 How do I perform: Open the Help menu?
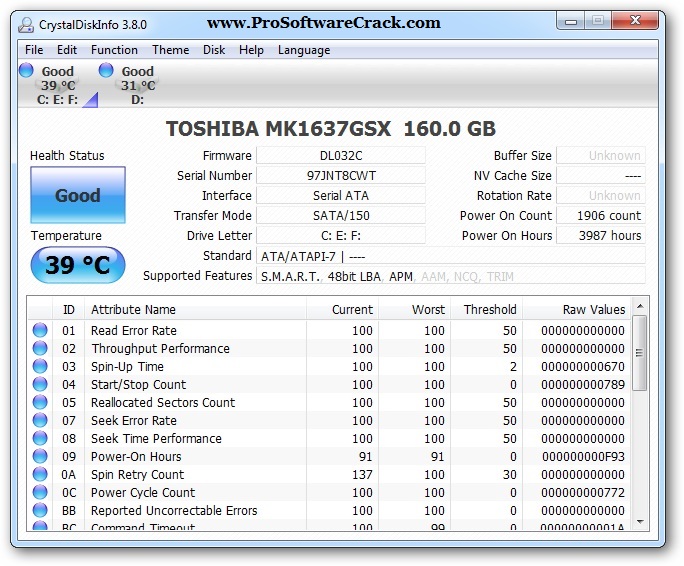(x=251, y=50)
